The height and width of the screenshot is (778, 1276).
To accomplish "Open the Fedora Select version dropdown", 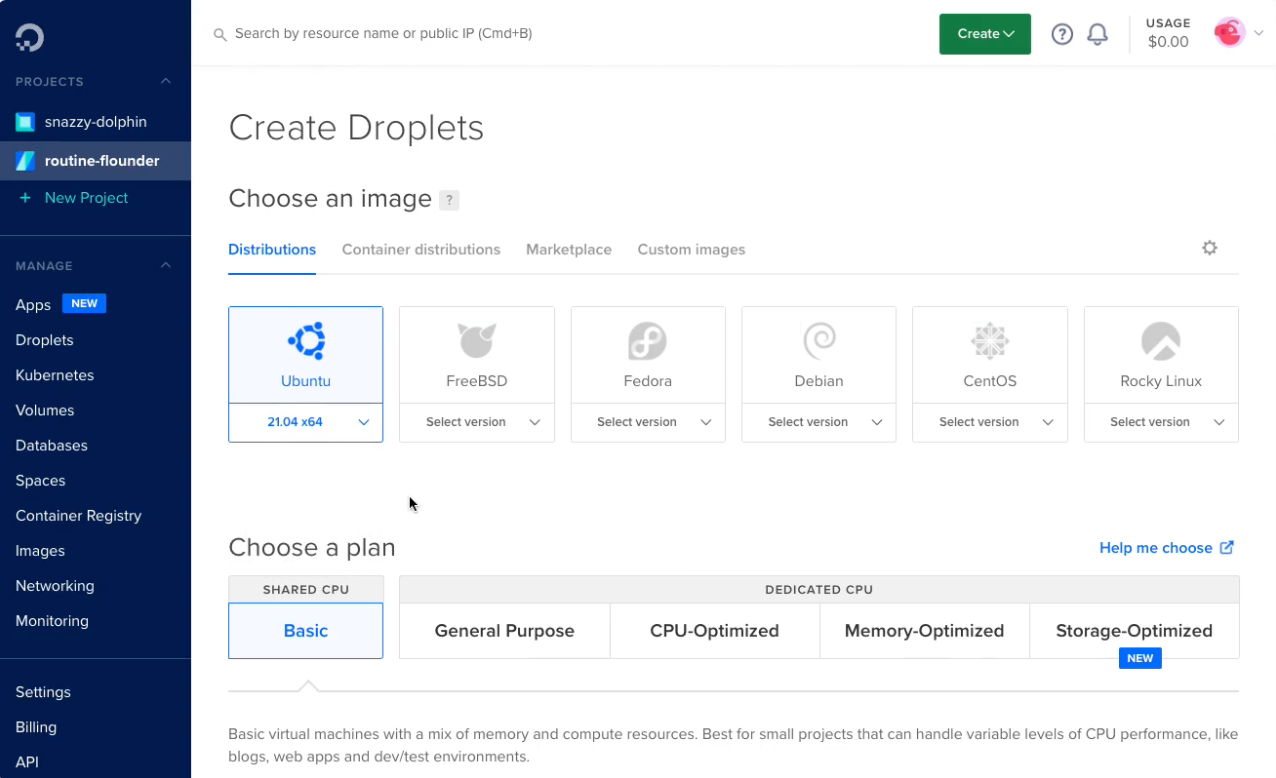I will click(x=648, y=422).
